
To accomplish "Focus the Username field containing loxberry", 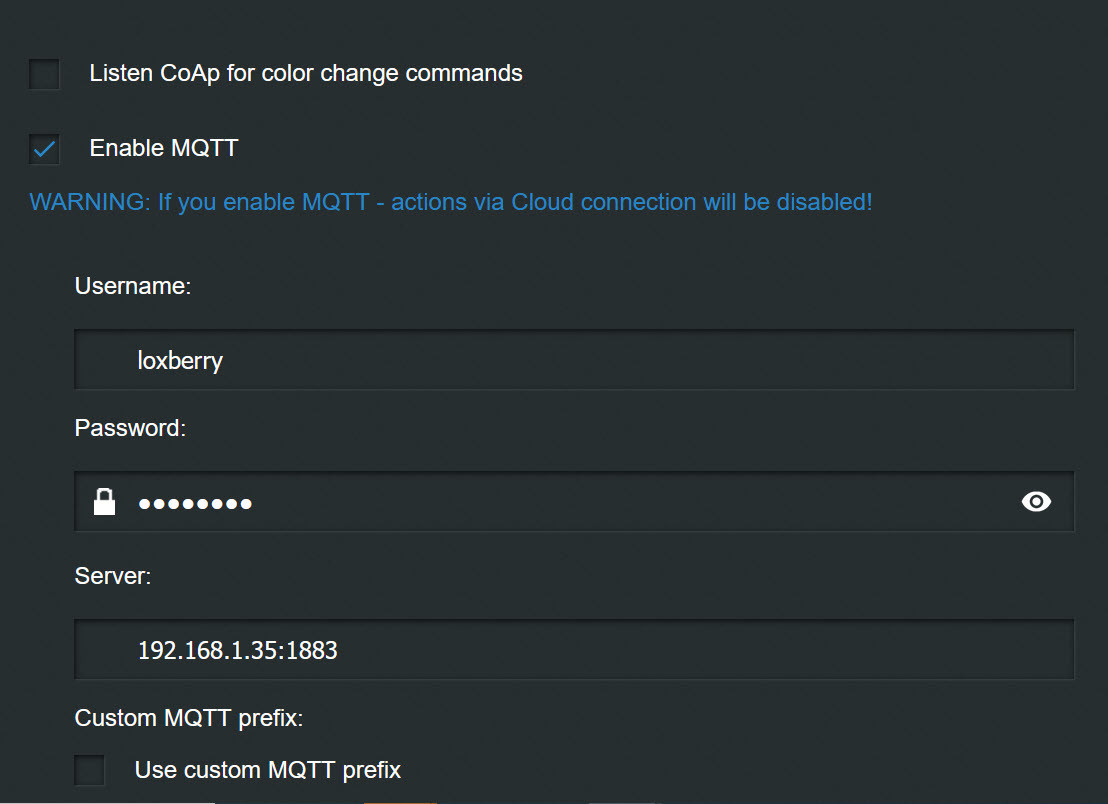I will click(x=574, y=360).
